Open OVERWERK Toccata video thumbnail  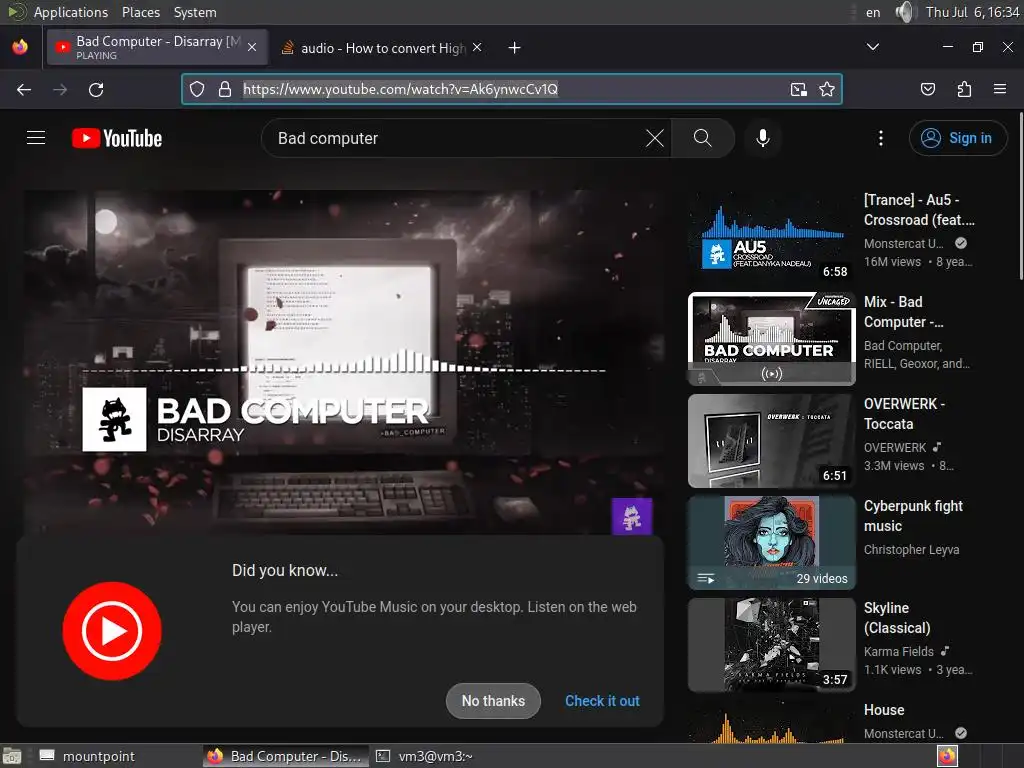coord(771,441)
